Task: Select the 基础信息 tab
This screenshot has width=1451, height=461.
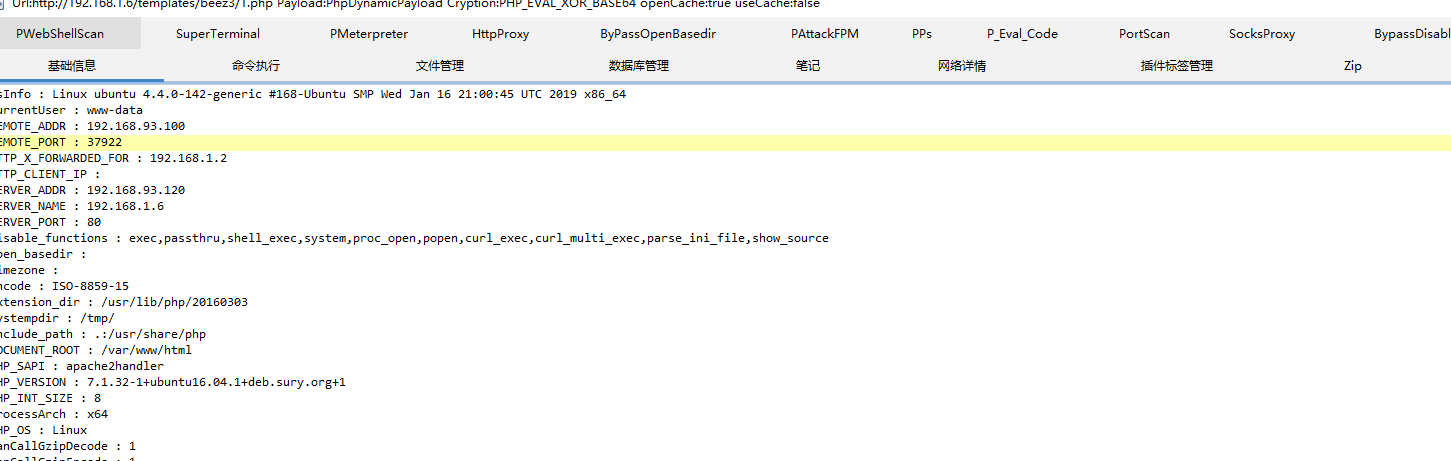Action: click(x=72, y=66)
